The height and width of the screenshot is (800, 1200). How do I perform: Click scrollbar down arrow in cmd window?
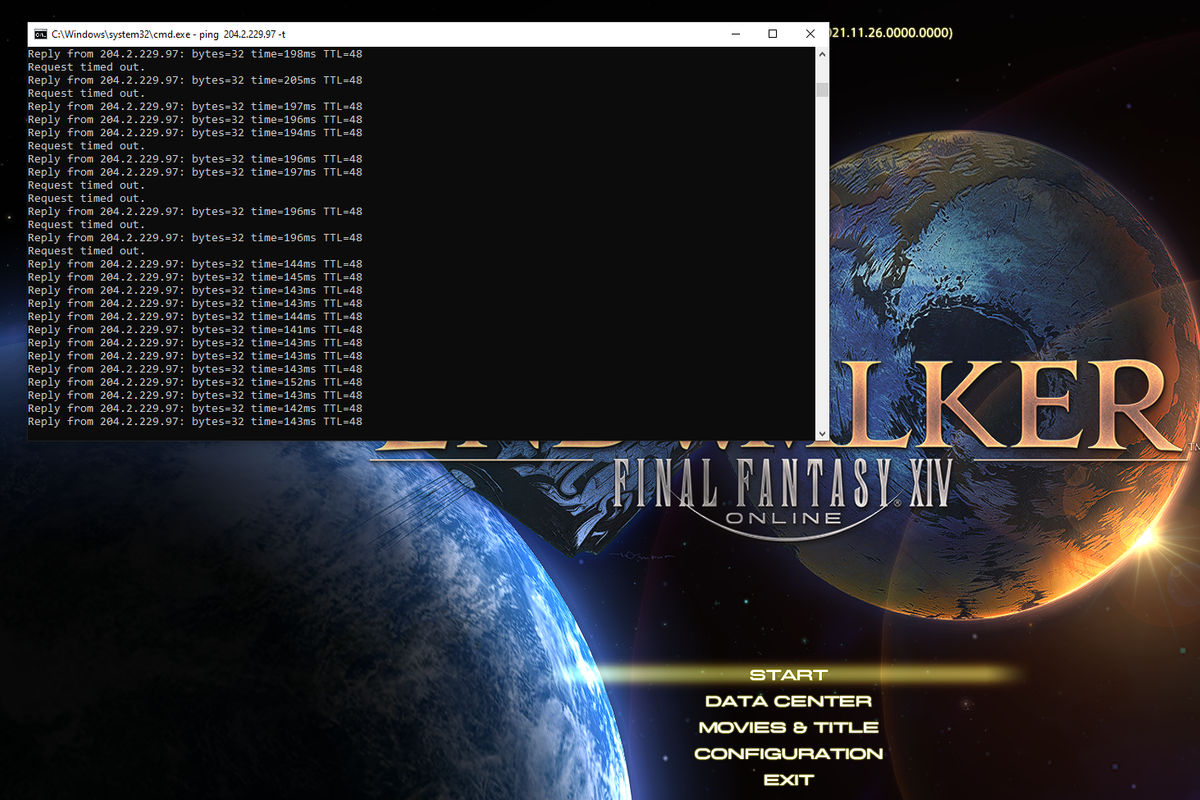click(822, 434)
